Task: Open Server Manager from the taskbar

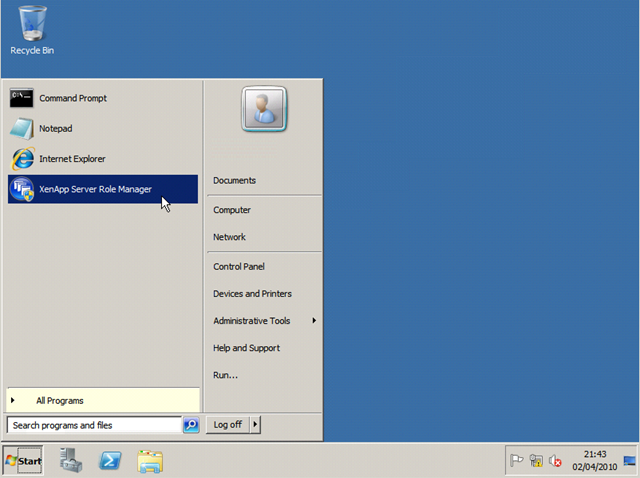Action: pos(71,460)
